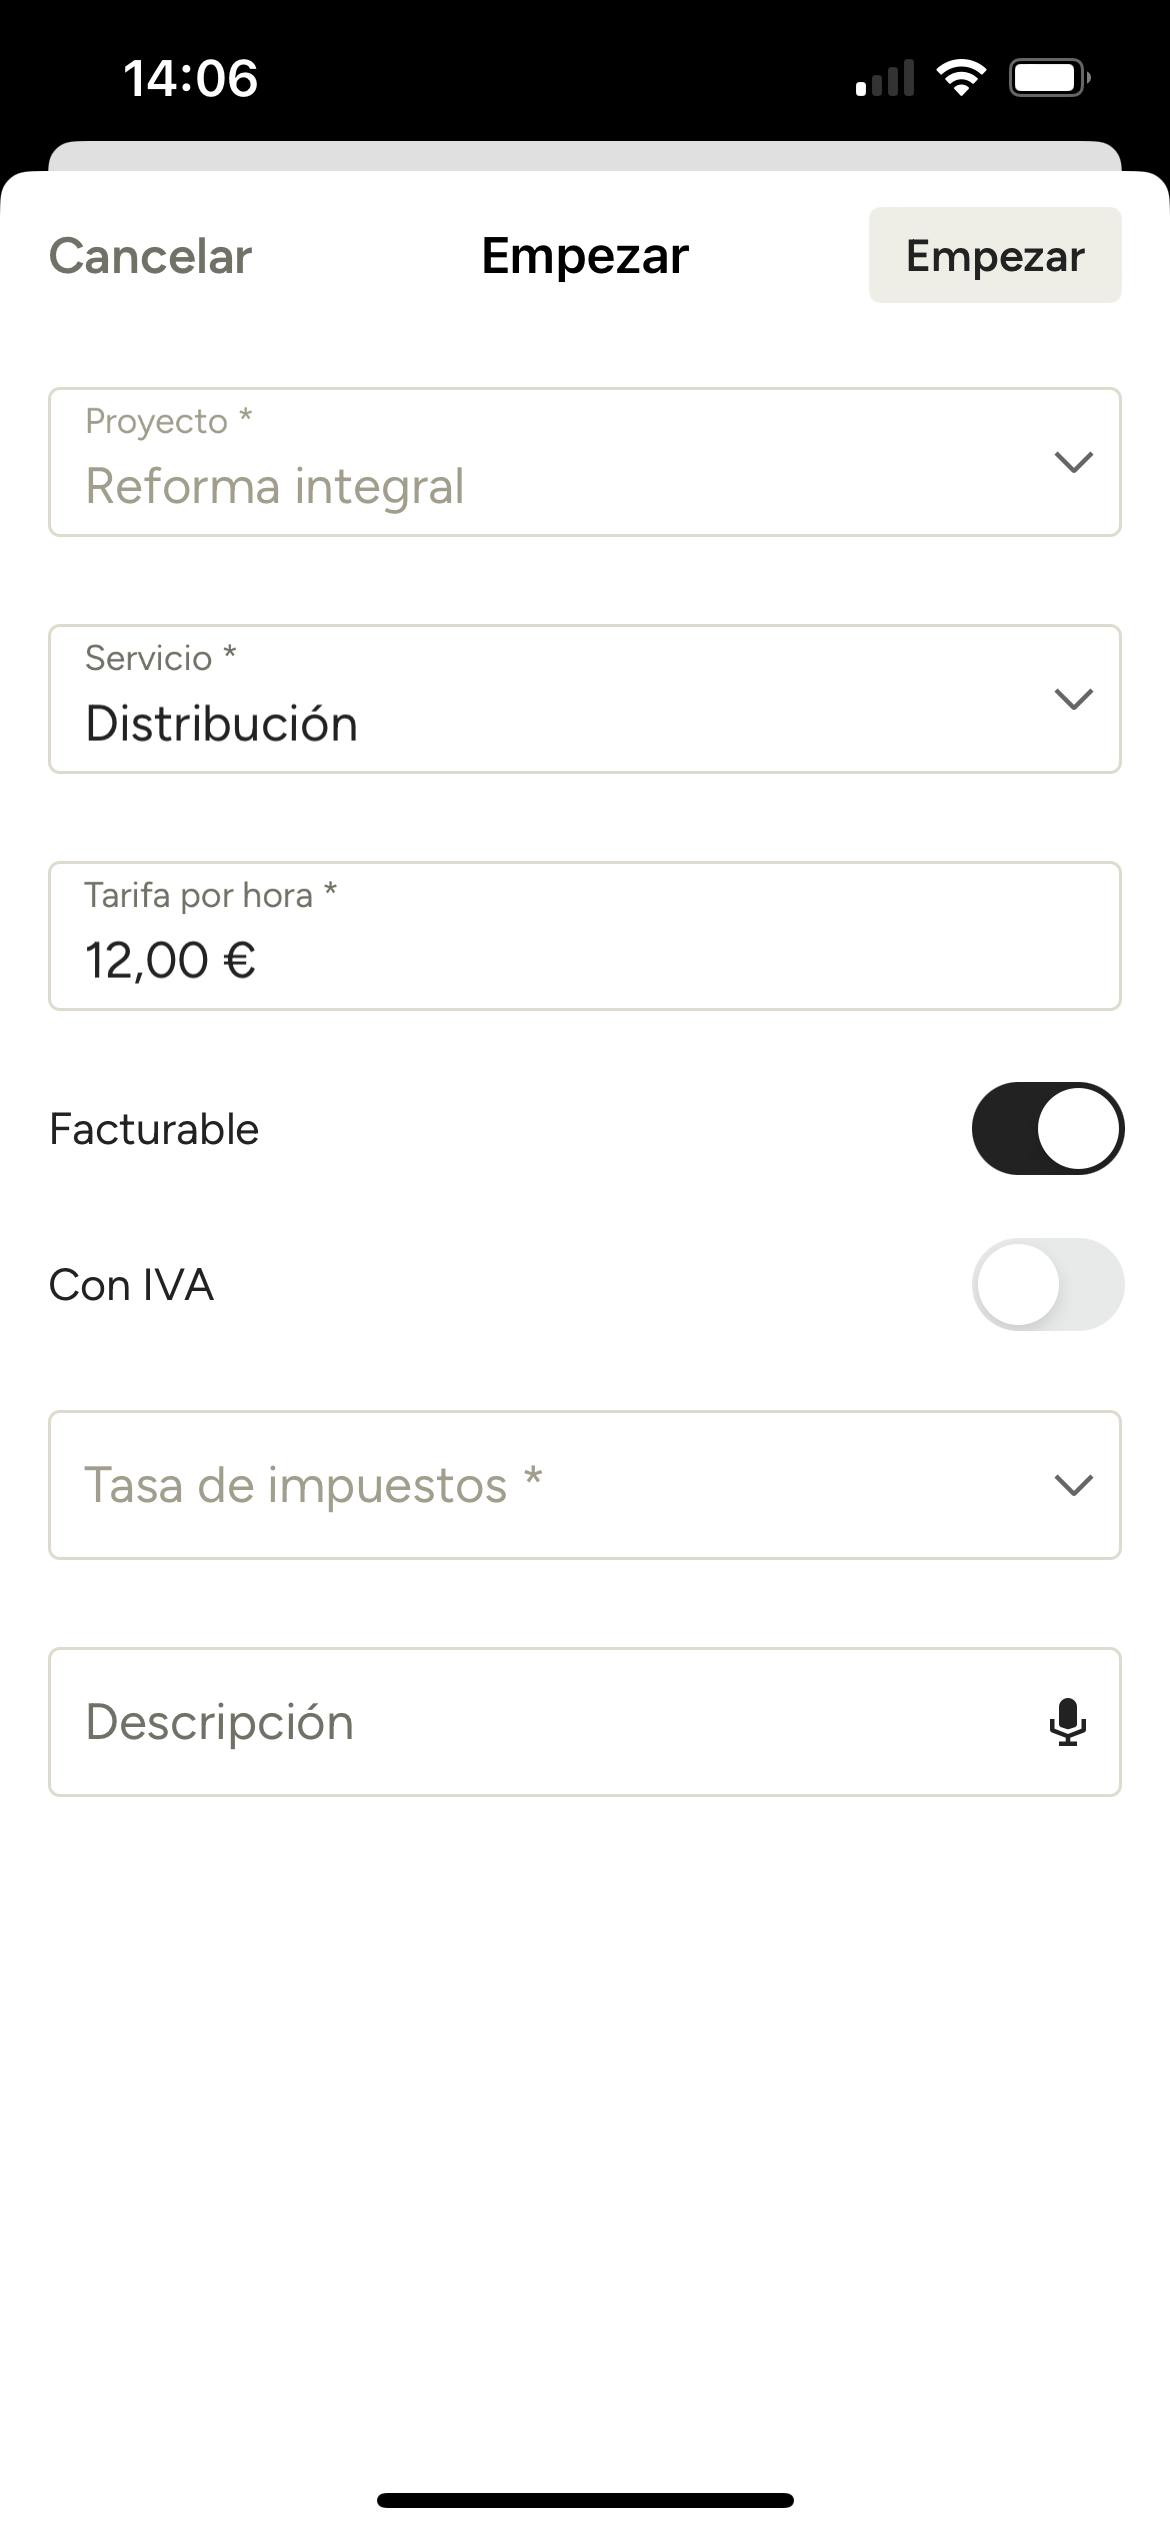Tap the microphone icon in Descripción
This screenshot has height=2532, width=1170.
pyautogui.click(x=1067, y=1722)
